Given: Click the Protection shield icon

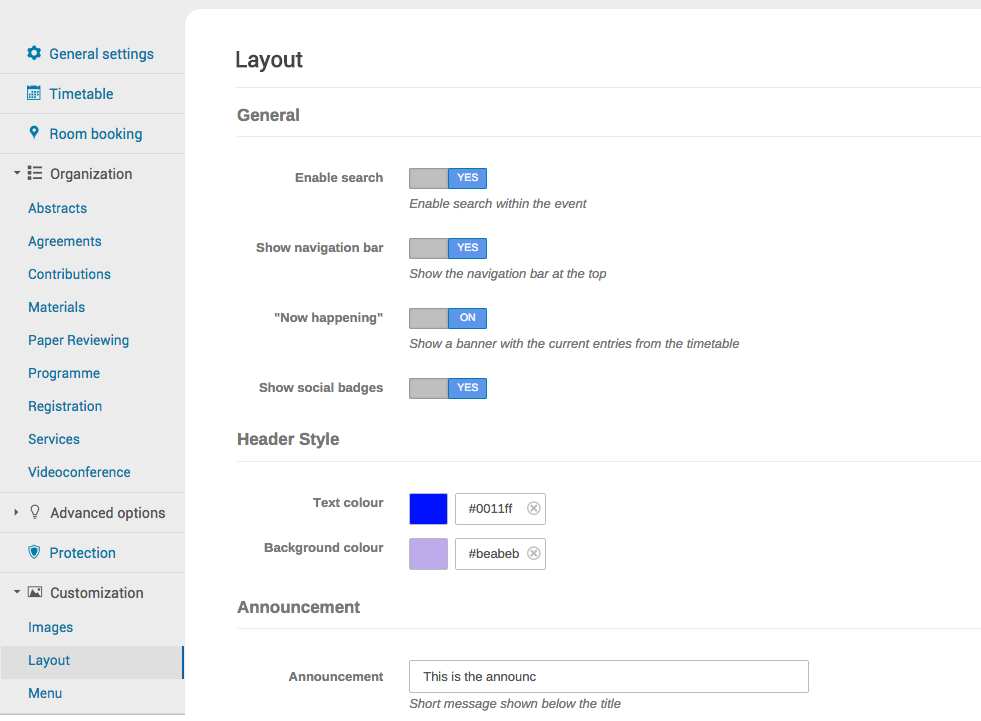Looking at the screenshot, I should pos(34,552).
